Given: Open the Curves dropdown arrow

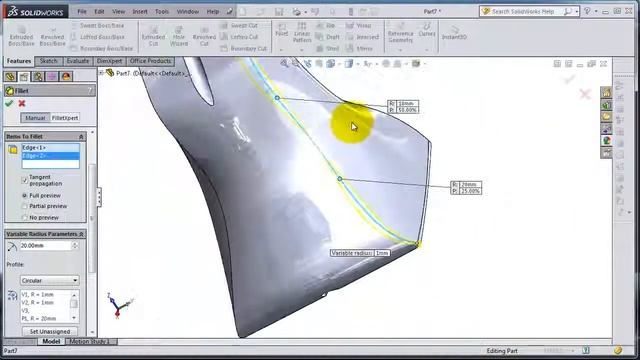Looking at the screenshot, I should click(427, 50).
